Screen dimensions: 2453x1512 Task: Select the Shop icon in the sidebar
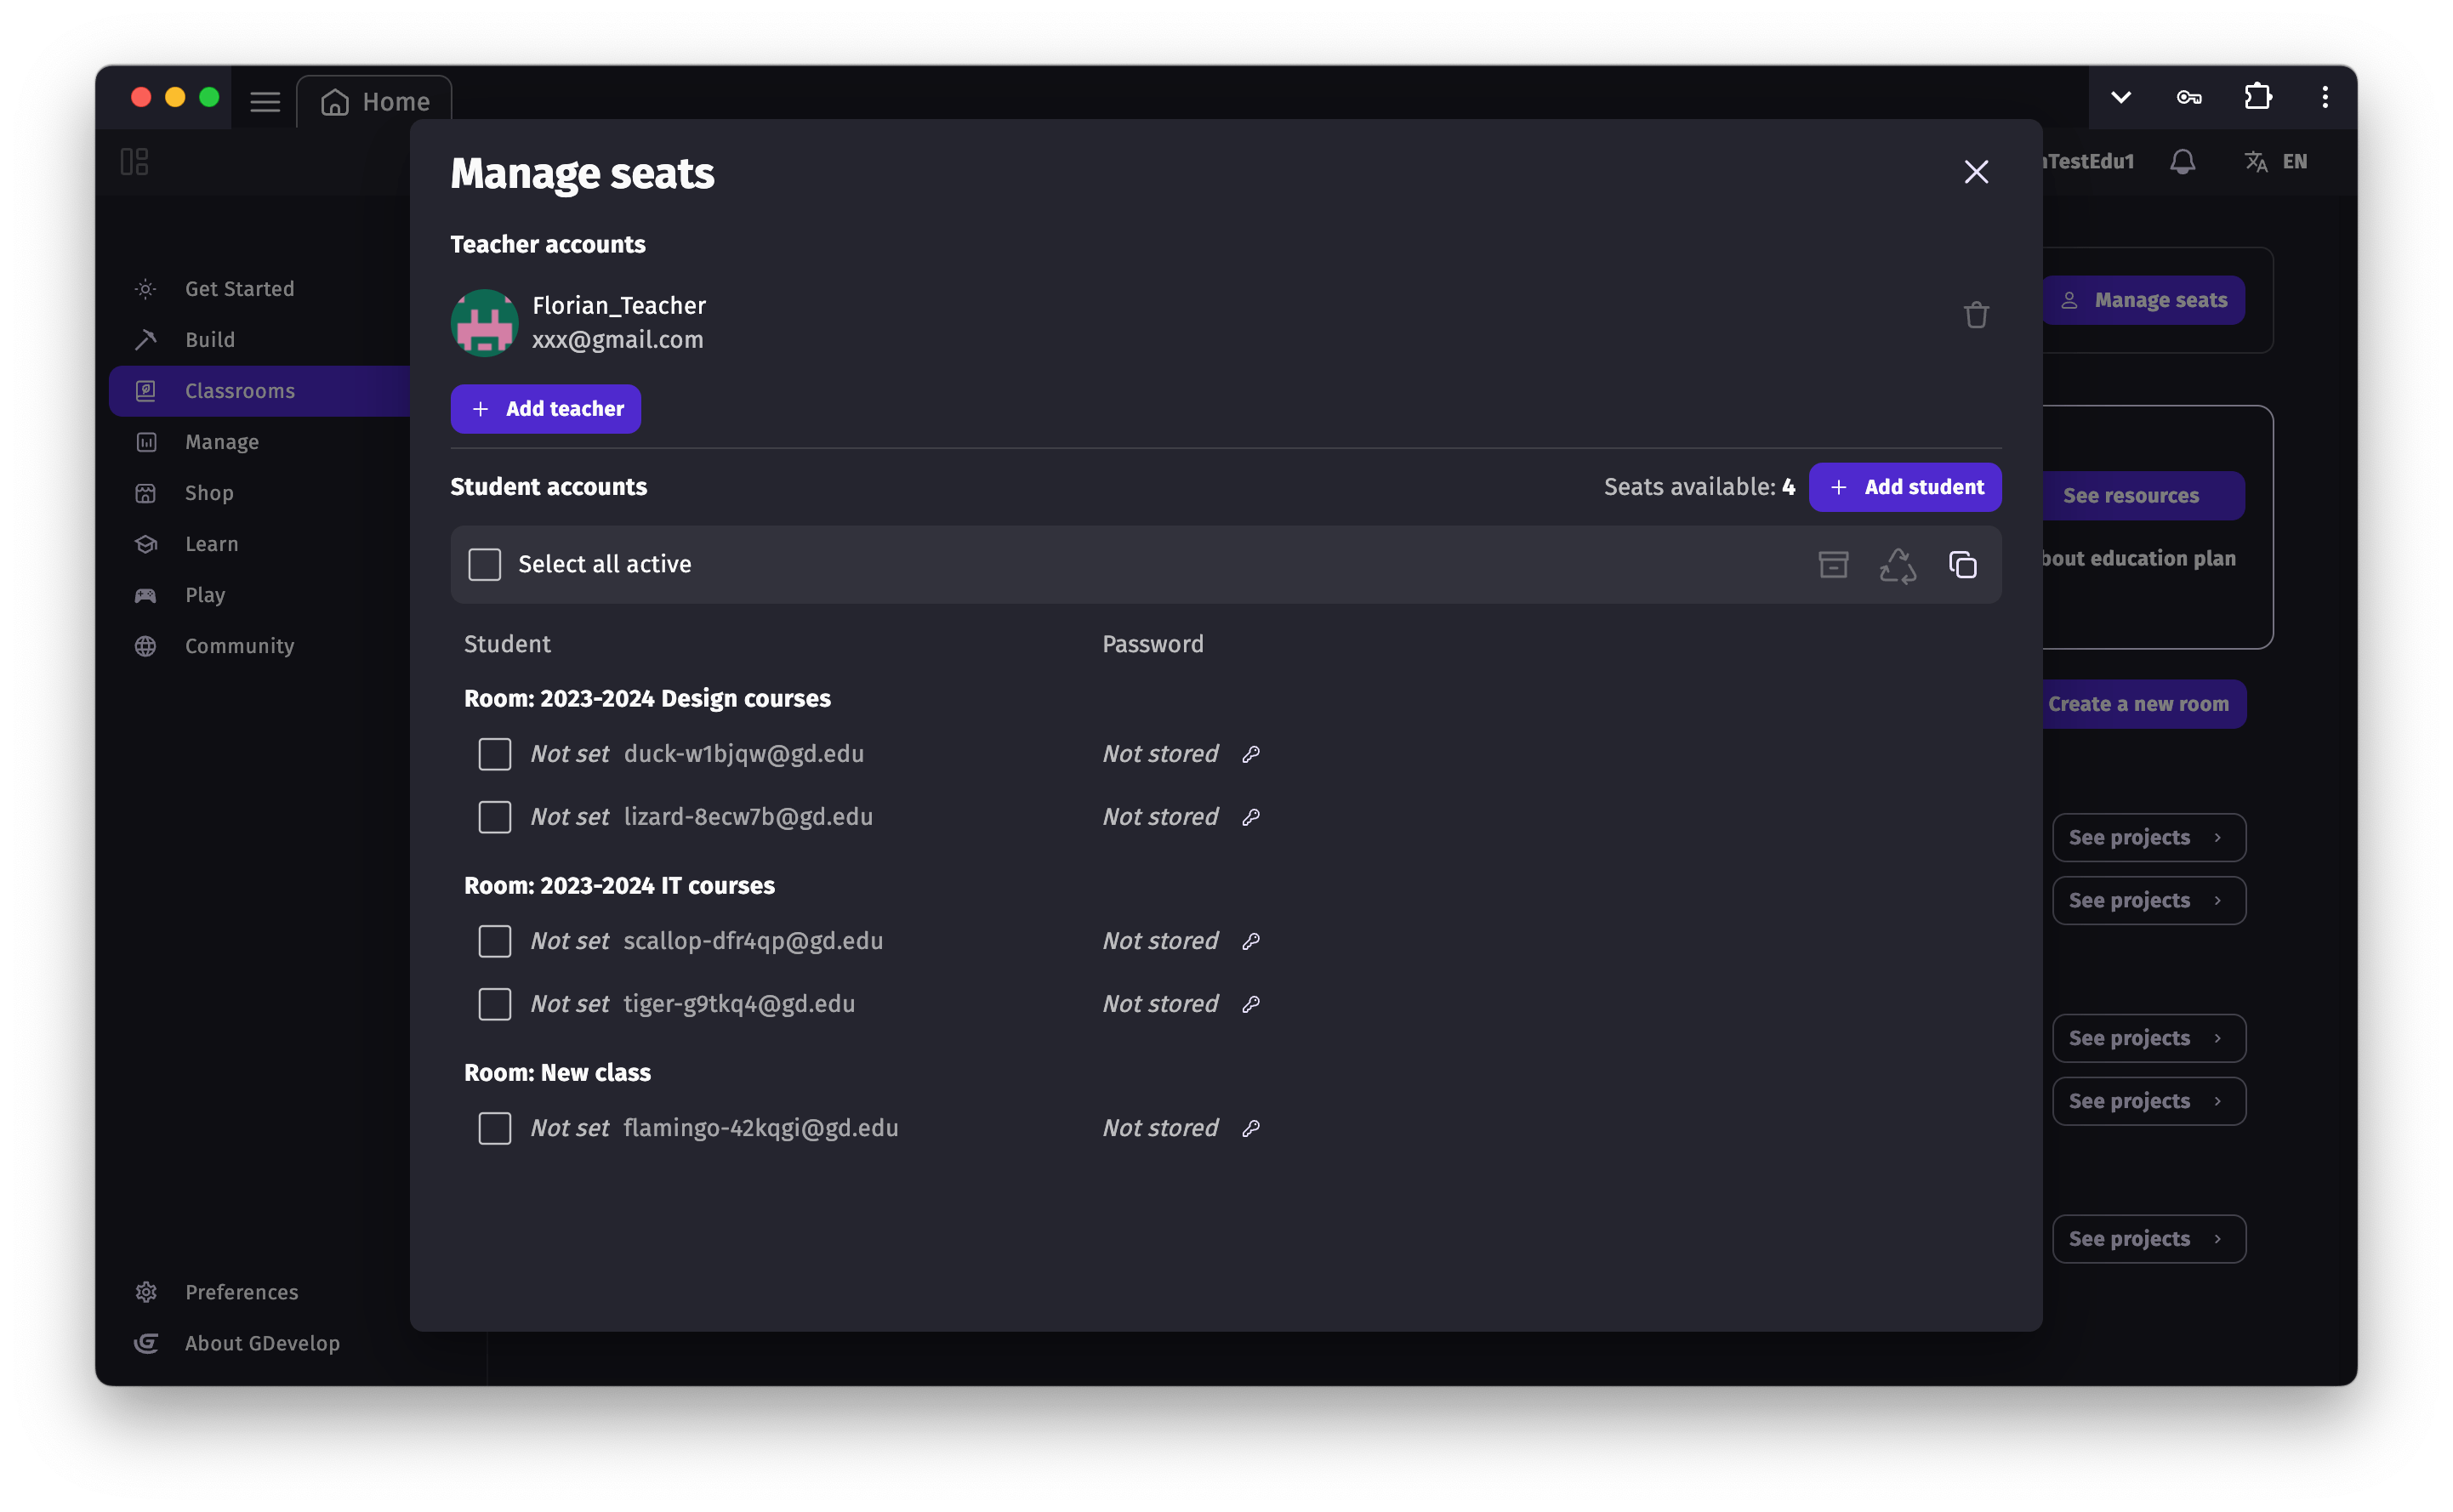[x=146, y=492]
